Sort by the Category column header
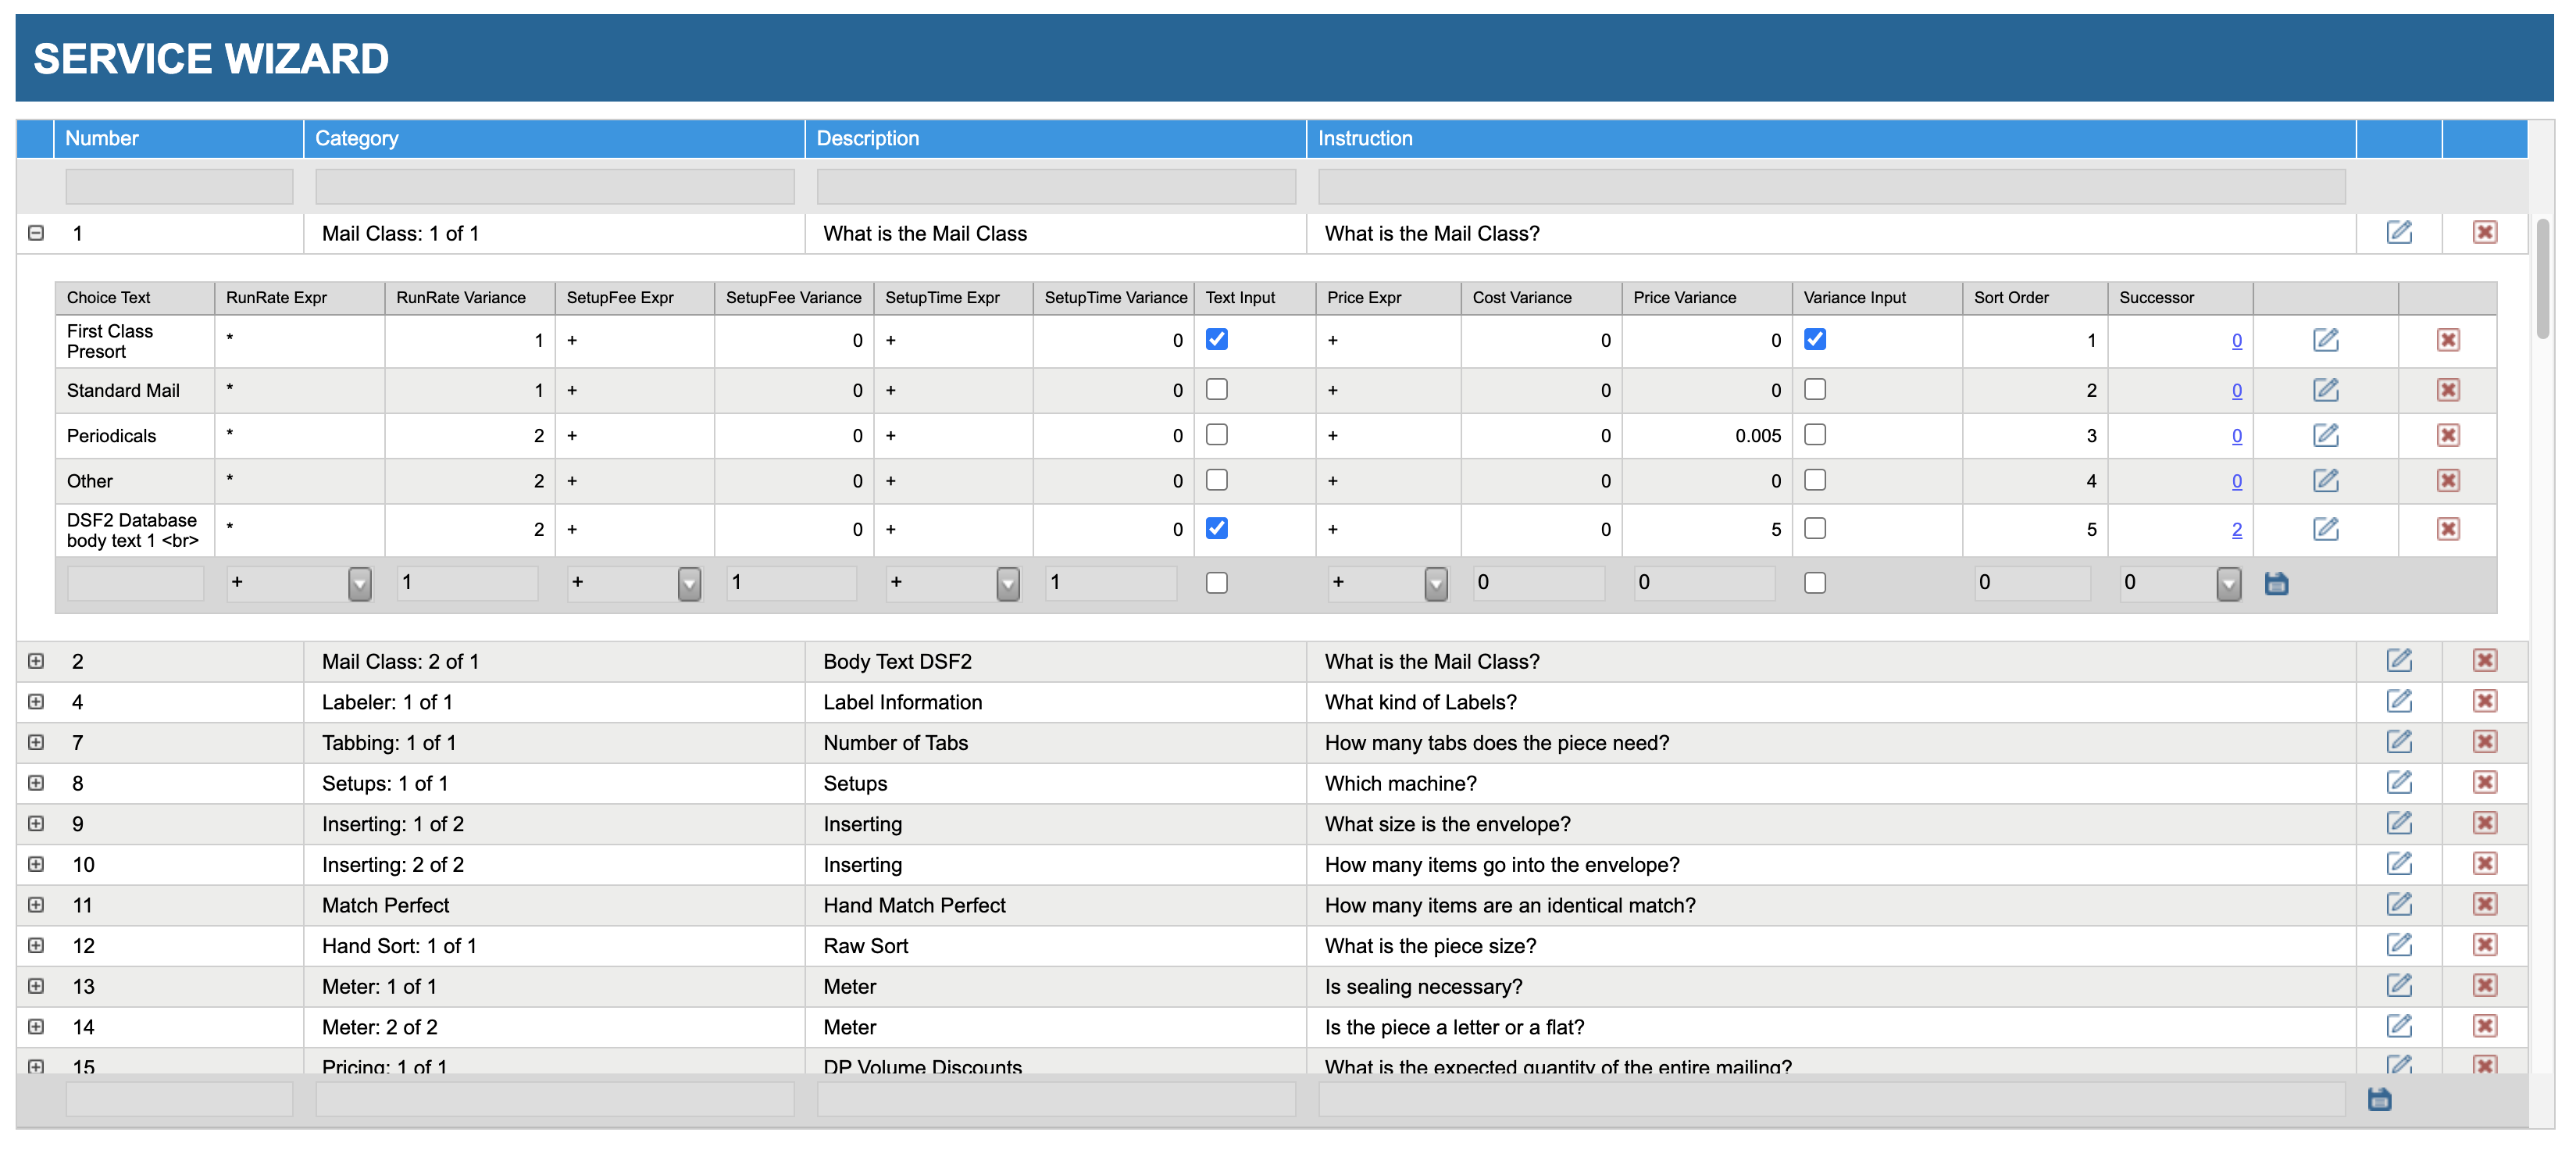This screenshot has height=1150, width=2576. [x=357, y=138]
